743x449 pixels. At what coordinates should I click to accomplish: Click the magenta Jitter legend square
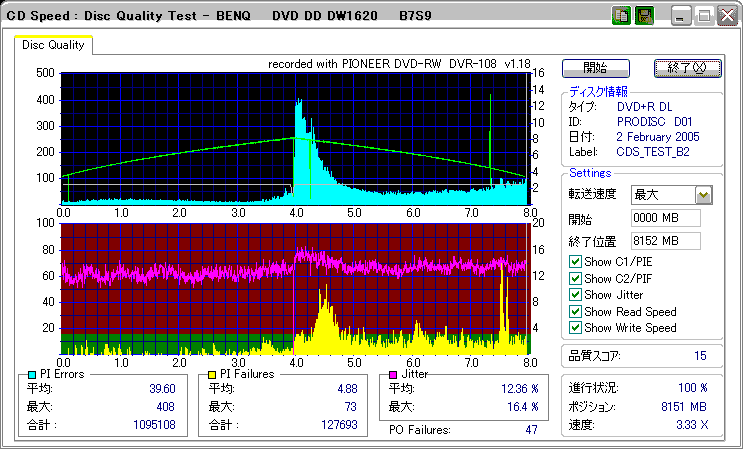[394, 375]
